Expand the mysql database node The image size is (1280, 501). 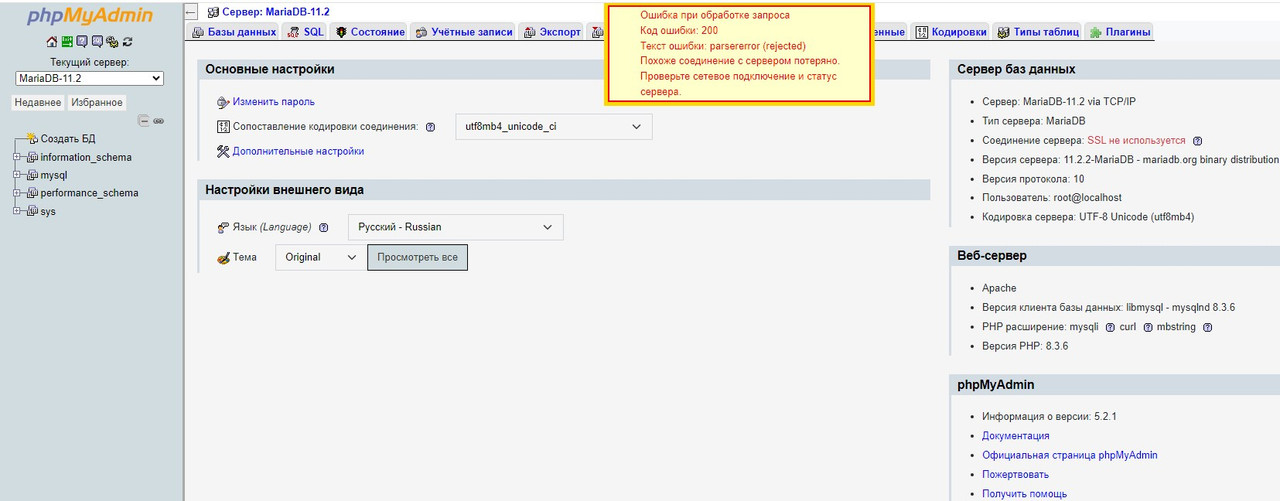(x=17, y=175)
